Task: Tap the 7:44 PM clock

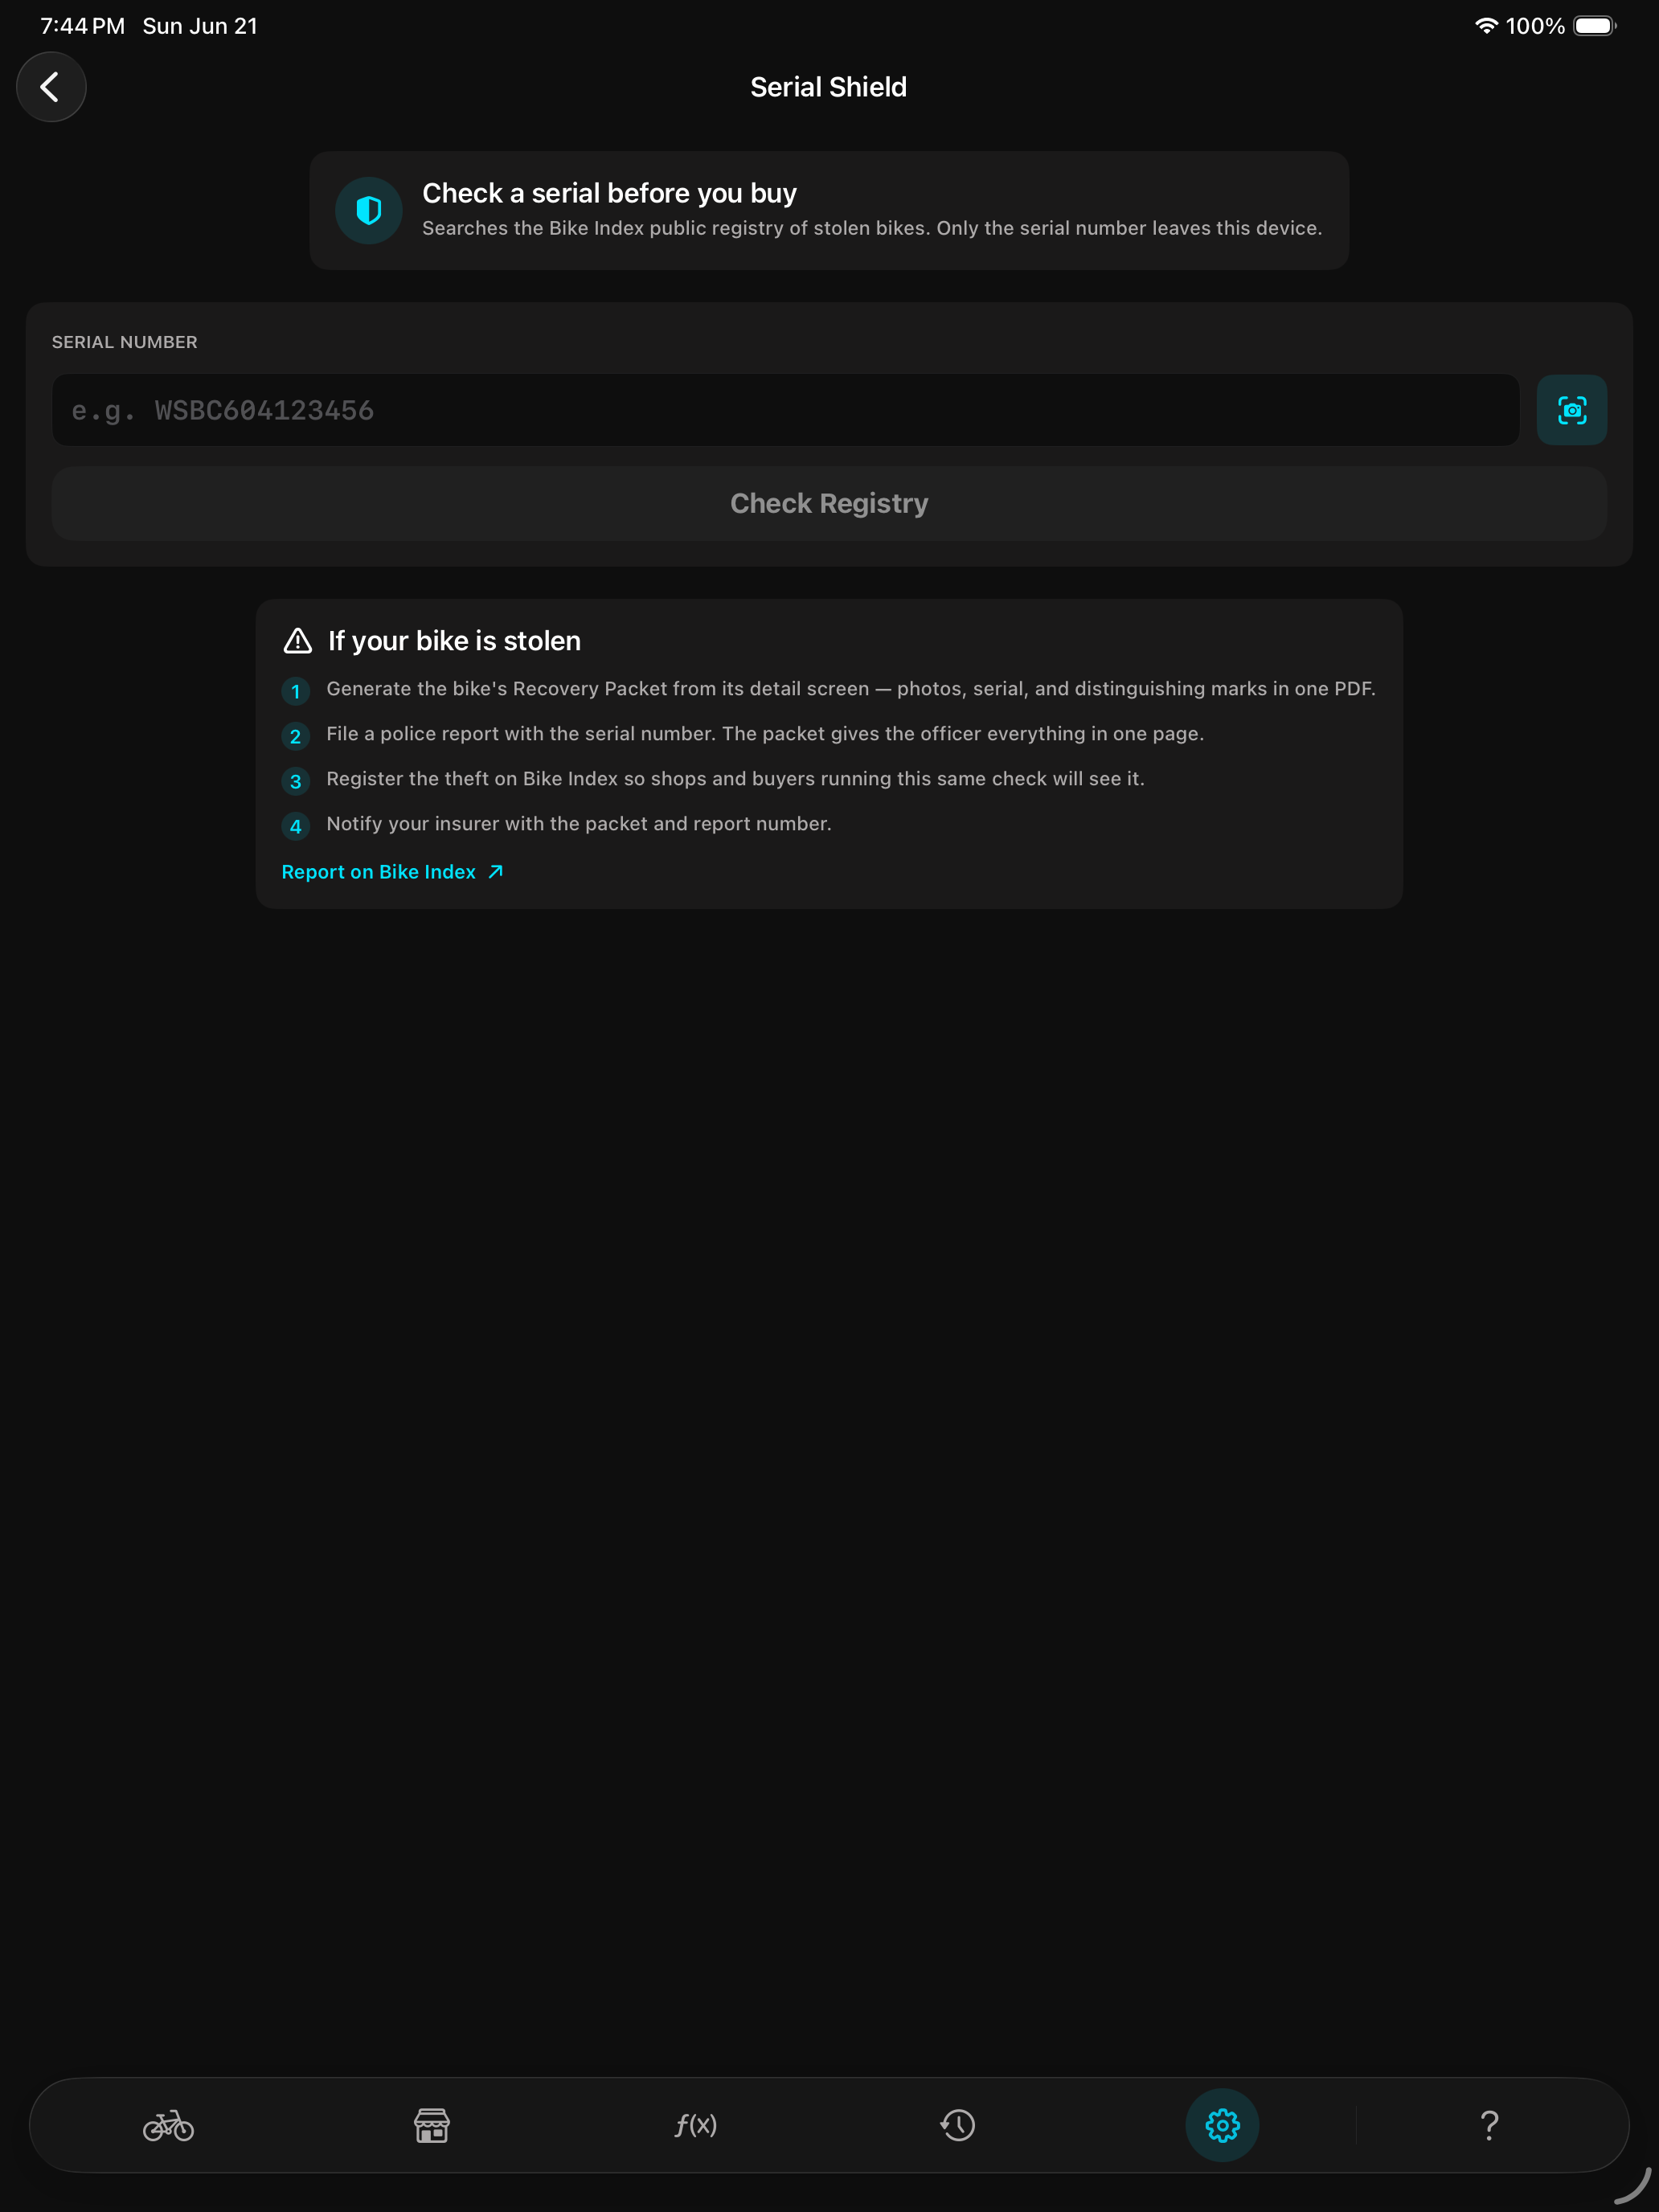Action: coord(82,26)
